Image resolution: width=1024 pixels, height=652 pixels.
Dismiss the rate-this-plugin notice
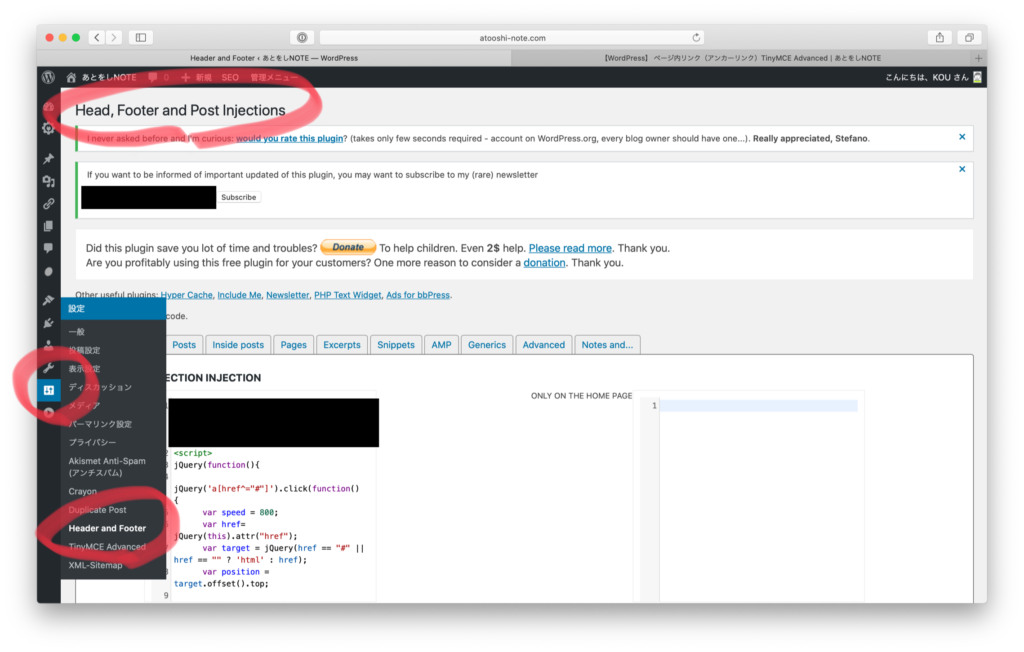[x=962, y=136]
